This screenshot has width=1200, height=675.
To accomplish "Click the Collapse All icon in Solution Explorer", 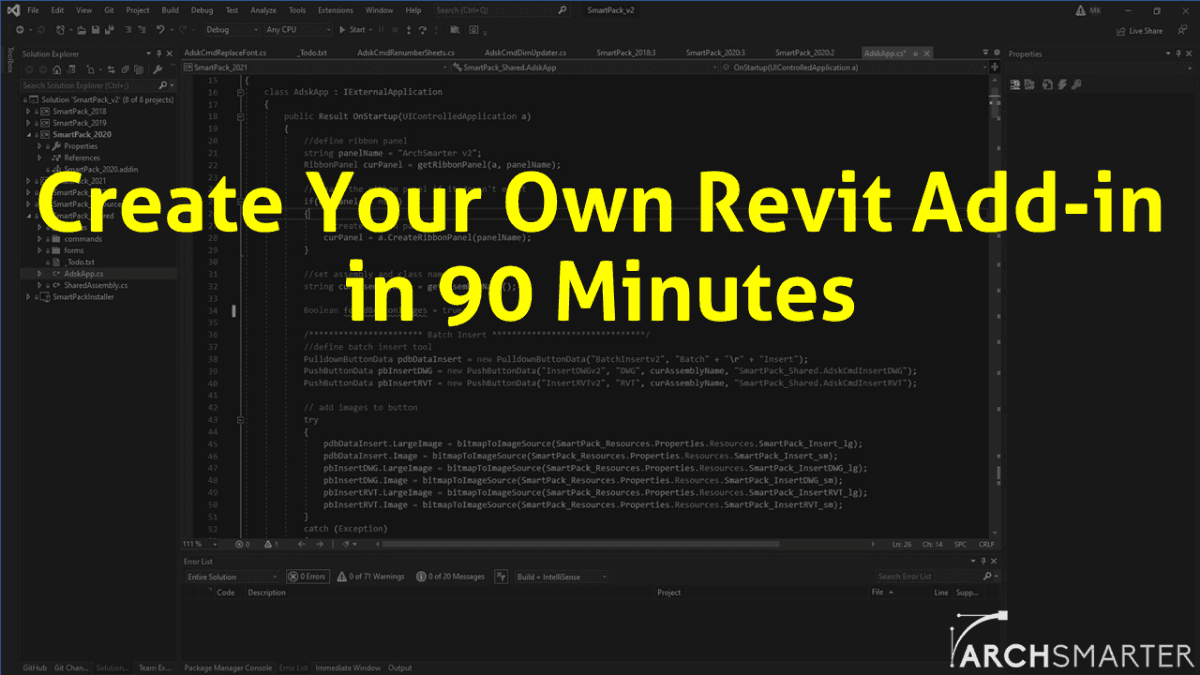I will click(125, 70).
